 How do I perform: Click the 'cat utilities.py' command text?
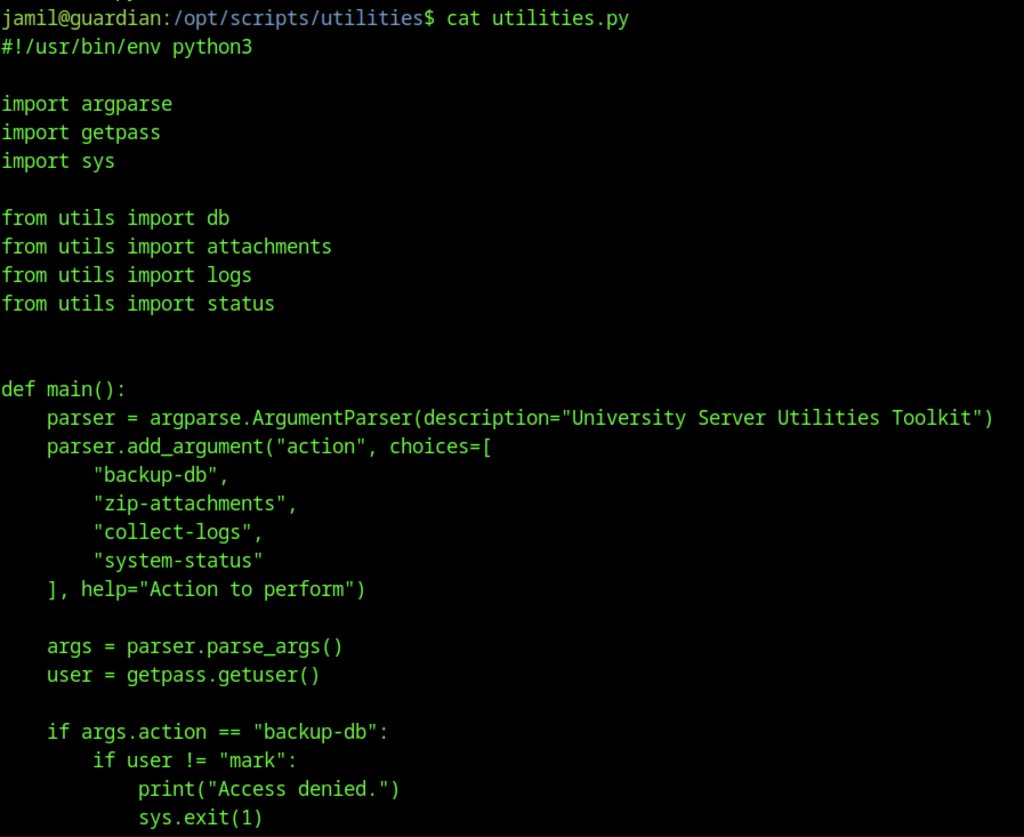(537, 18)
